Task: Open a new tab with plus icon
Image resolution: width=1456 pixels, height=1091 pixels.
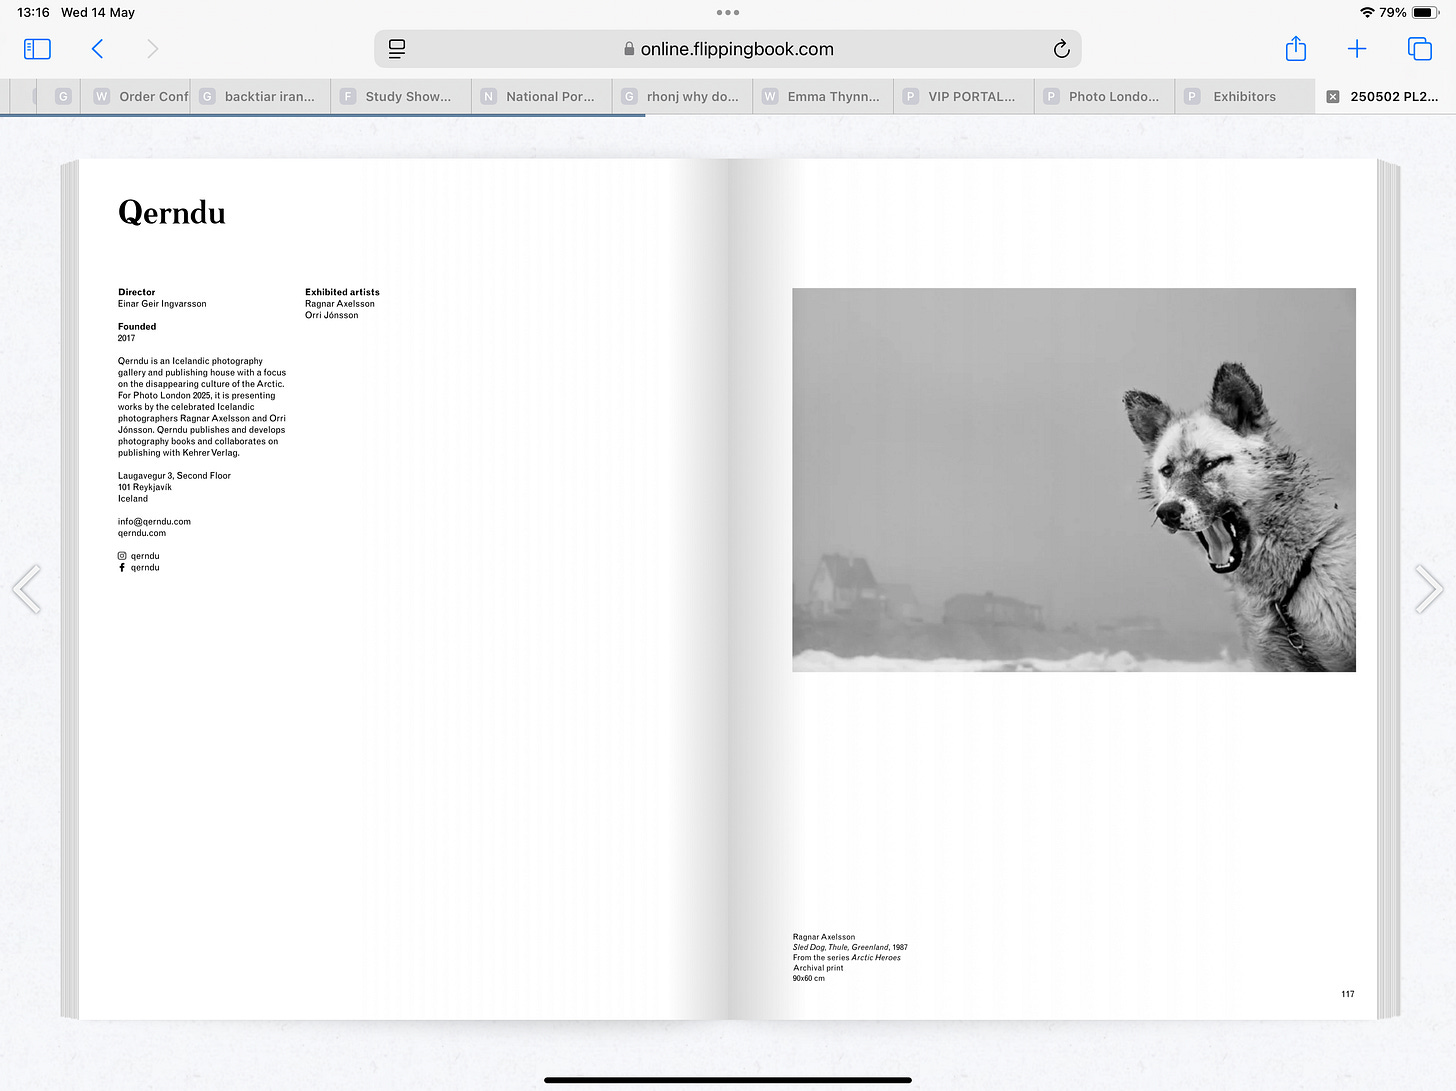Action: click(1357, 49)
